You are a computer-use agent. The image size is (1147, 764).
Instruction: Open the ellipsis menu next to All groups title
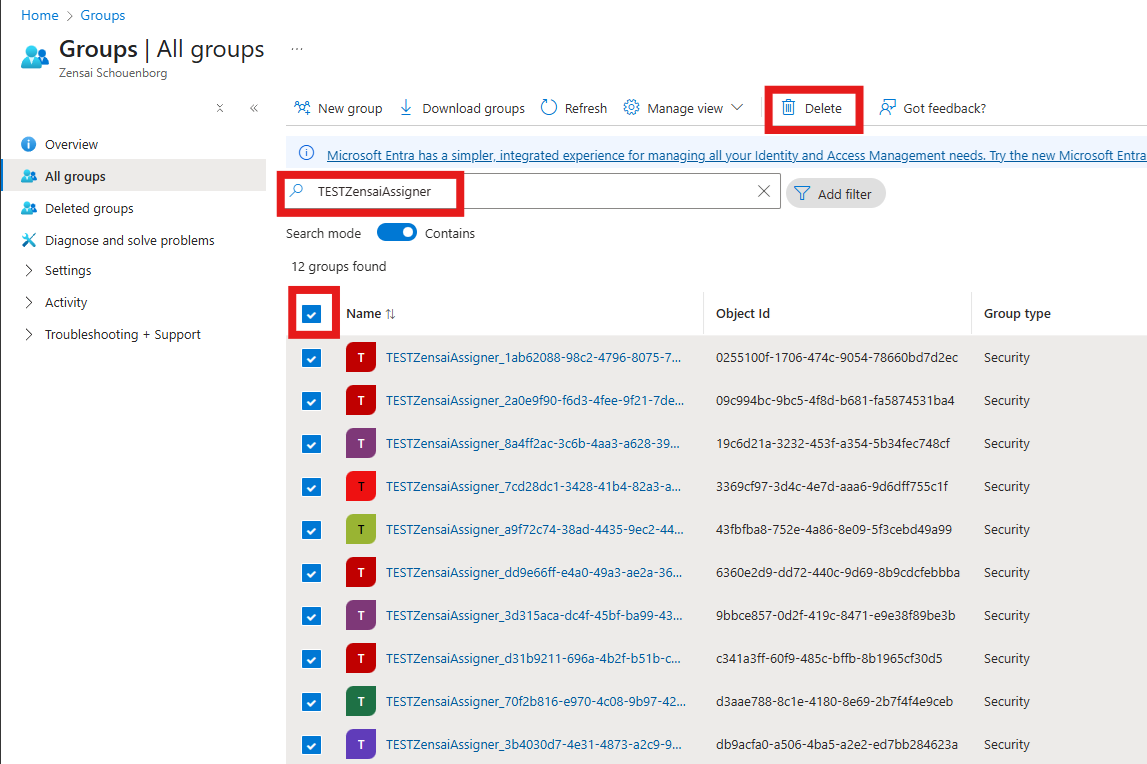point(296,49)
